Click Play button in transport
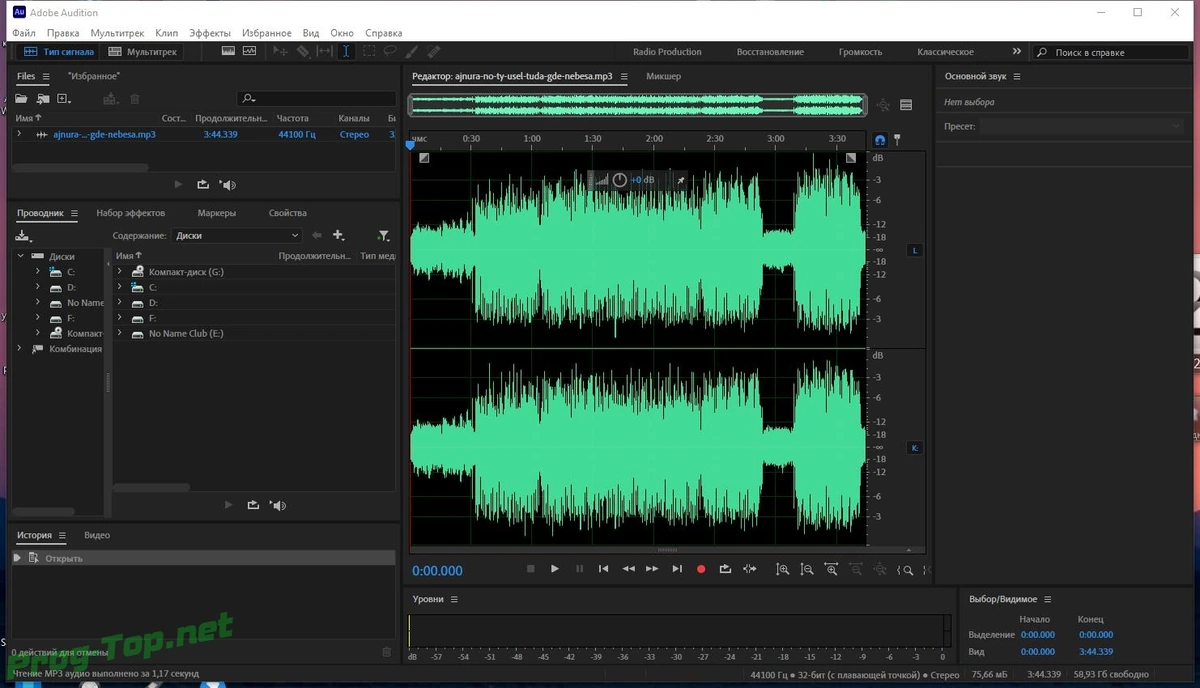 pos(555,569)
